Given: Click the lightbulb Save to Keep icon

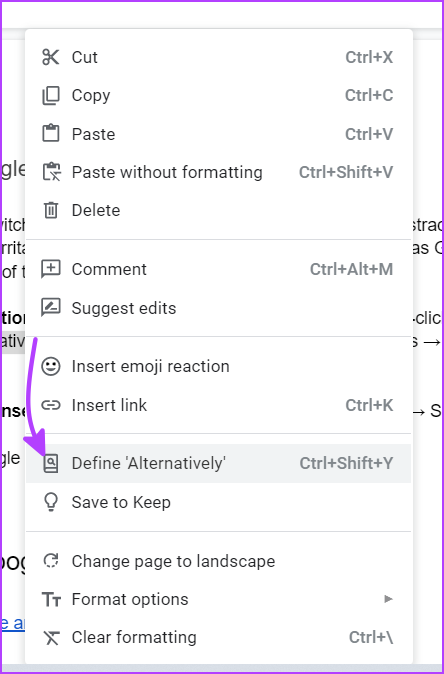Looking at the screenshot, I should point(51,502).
